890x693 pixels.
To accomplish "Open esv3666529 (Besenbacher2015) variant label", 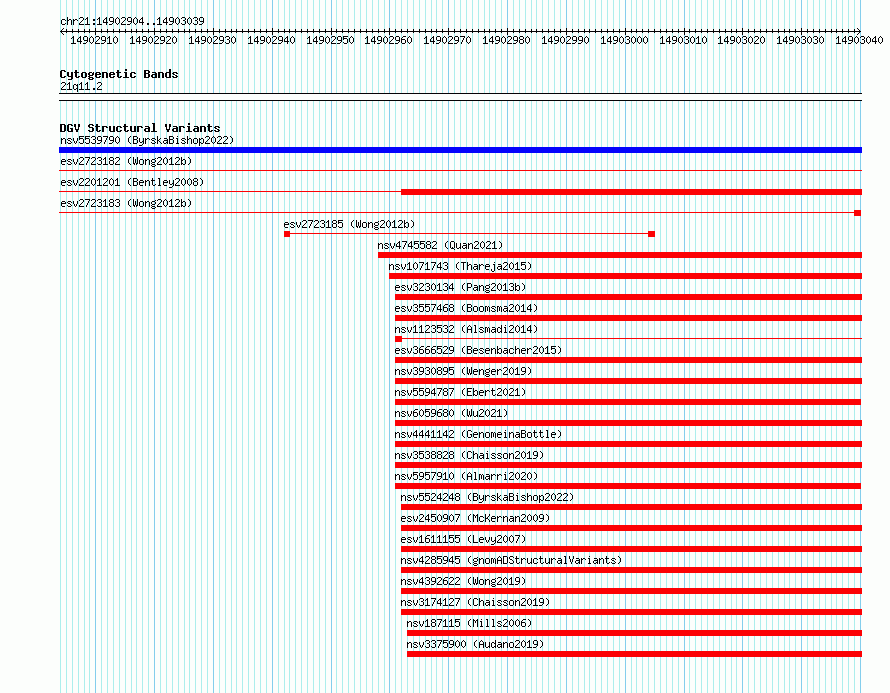I will pyautogui.click(x=478, y=350).
